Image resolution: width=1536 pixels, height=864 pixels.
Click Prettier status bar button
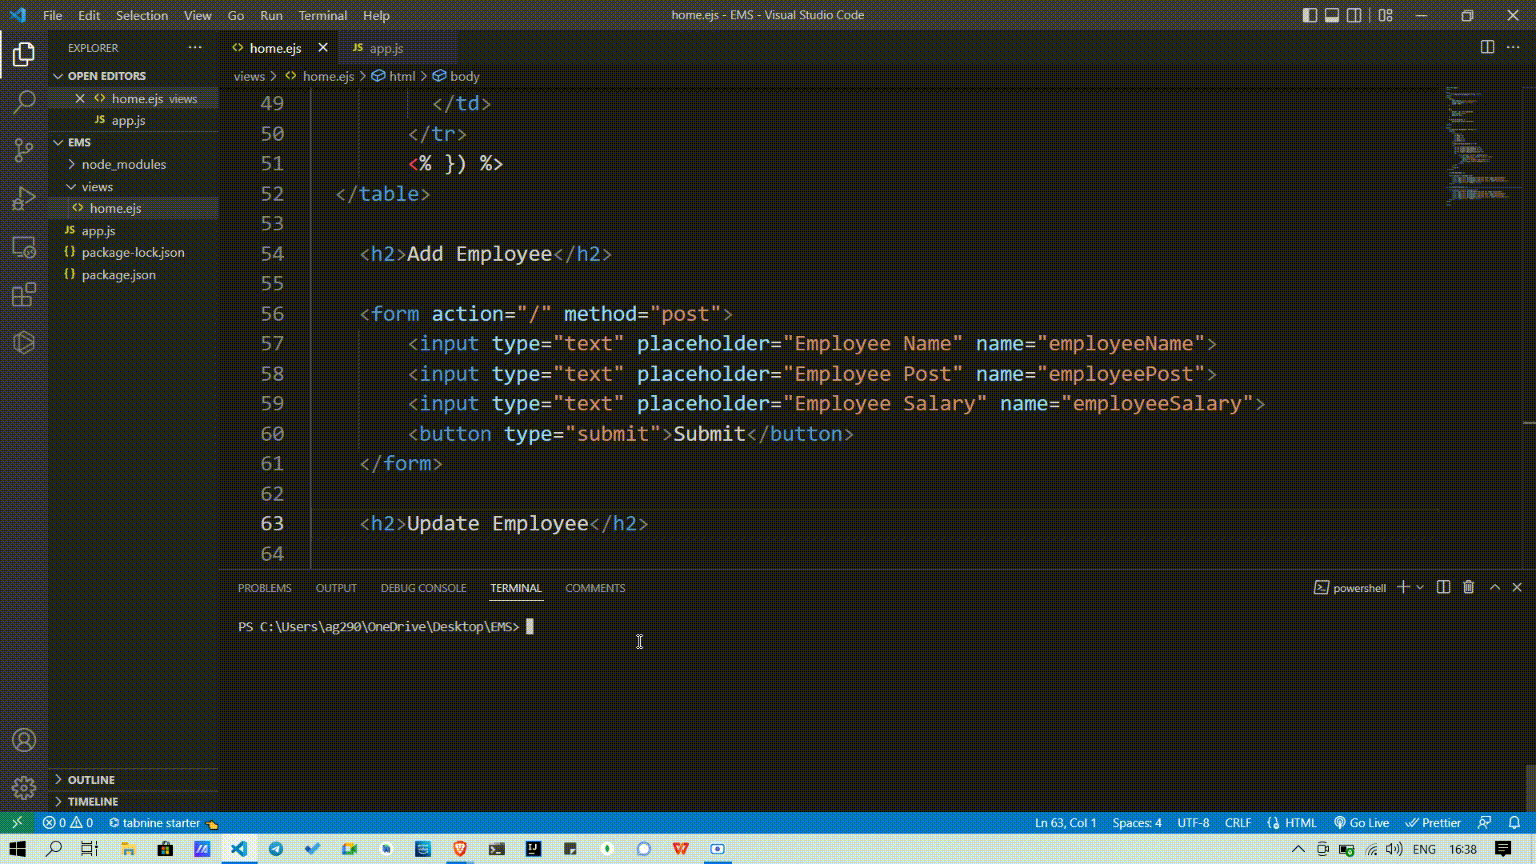coord(1433,822)
